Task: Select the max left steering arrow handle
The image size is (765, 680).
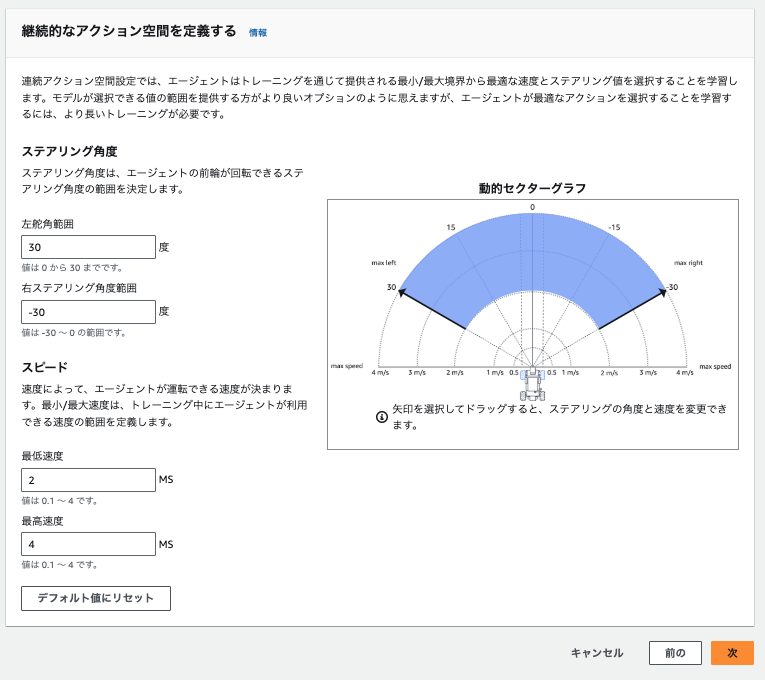Action: coord(402,292)
